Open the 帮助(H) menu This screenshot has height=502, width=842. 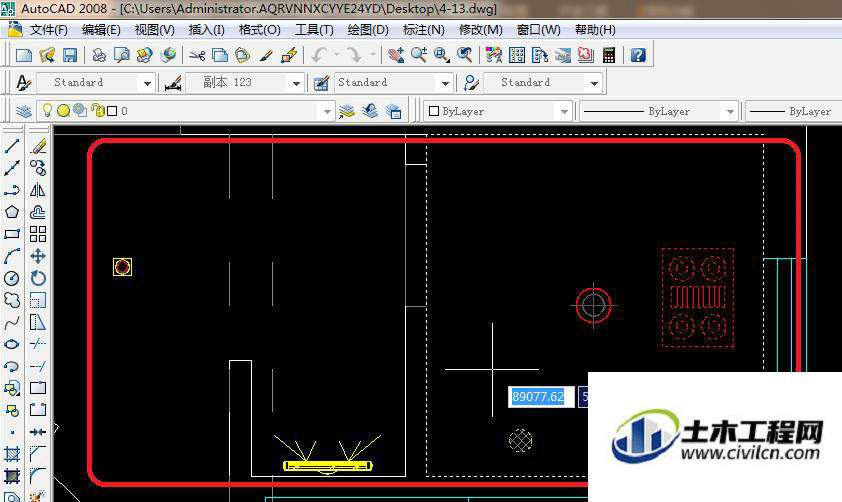pyautogui.click(x=595, y=30)
